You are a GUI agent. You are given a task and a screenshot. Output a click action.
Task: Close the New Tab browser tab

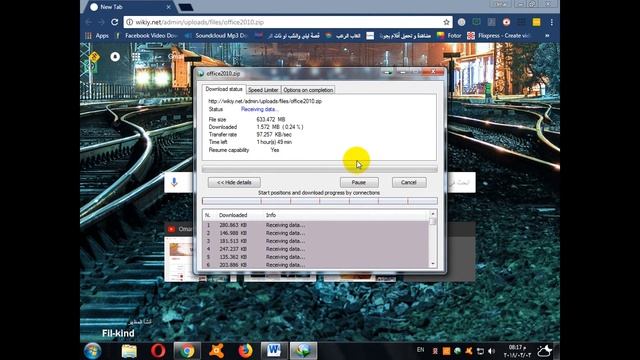click(169, 7)
